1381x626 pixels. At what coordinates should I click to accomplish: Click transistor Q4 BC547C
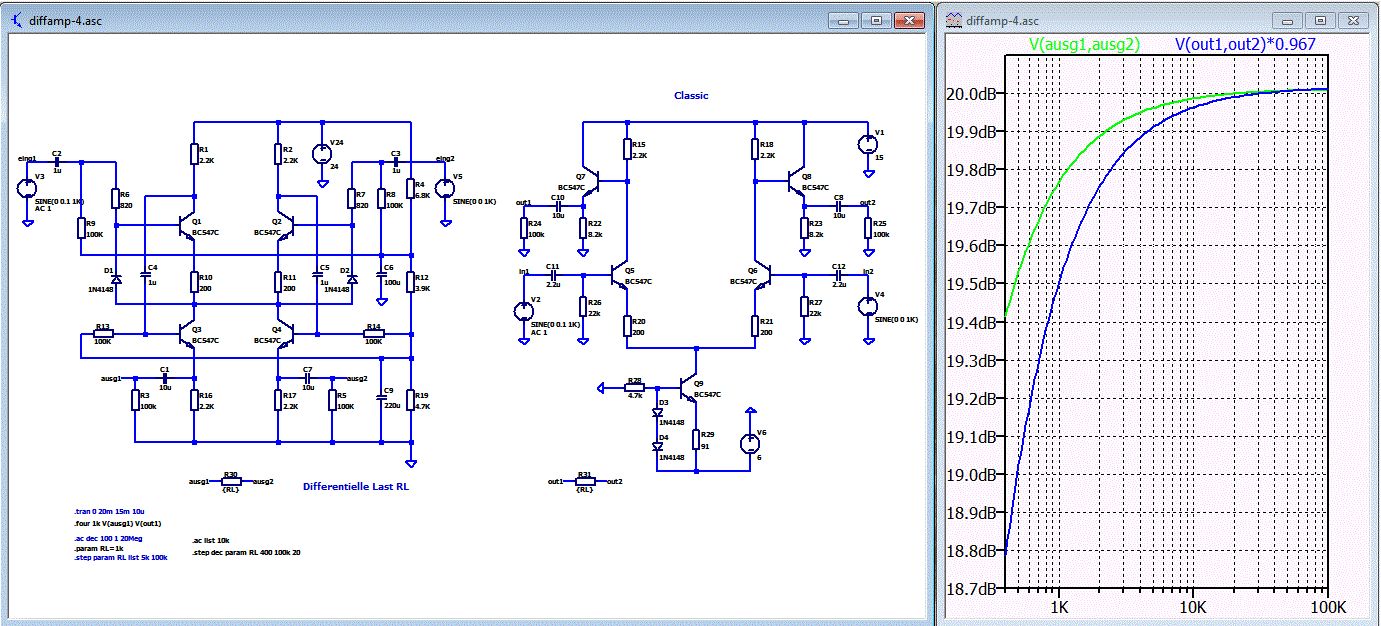click(x=285, y=333)
